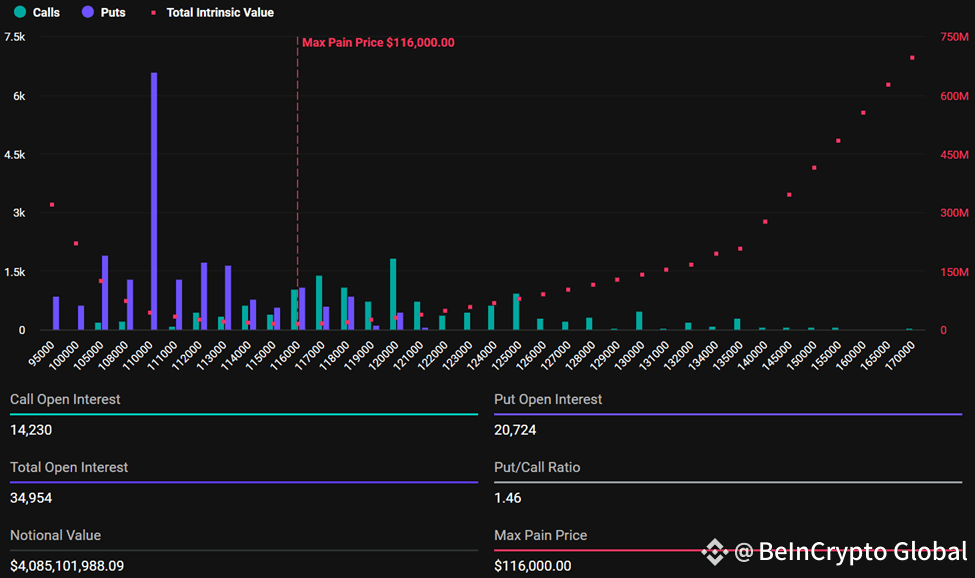Select the call bar at strike 120000
This screenshot has width=975, height=578.
(393, 294)
